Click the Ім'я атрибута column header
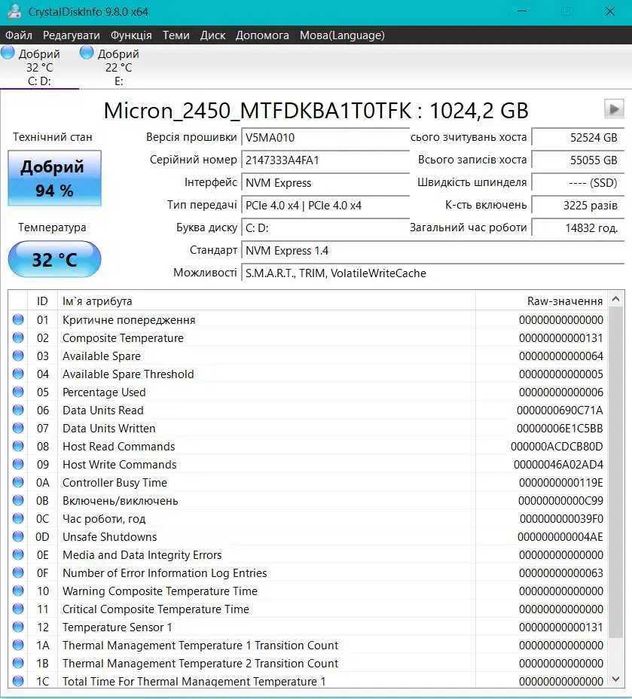This screenshot has height=699, width=632. (267, 301)
